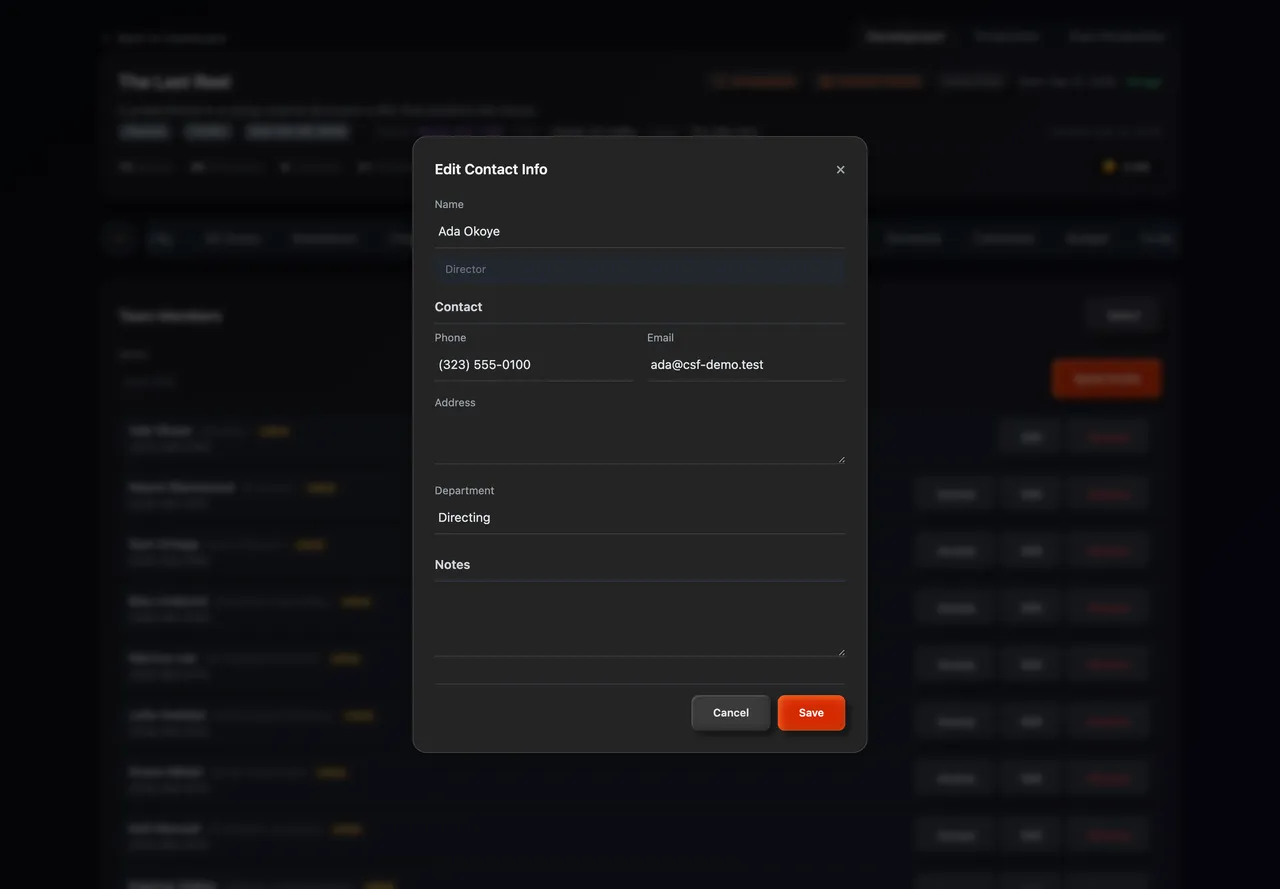
Task: Cancel editing contact info
Action: point(731,713)
